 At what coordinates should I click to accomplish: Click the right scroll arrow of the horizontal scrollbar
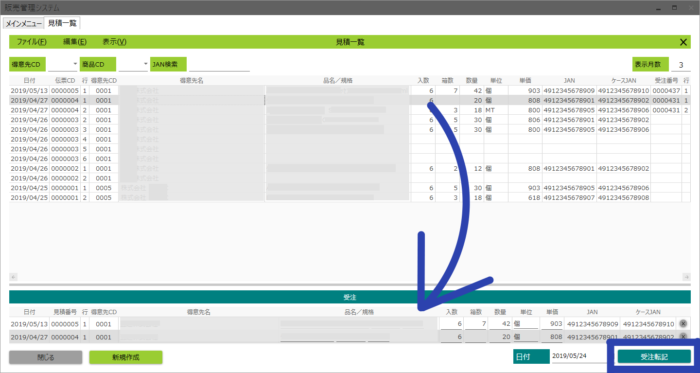tap(687, 277)
